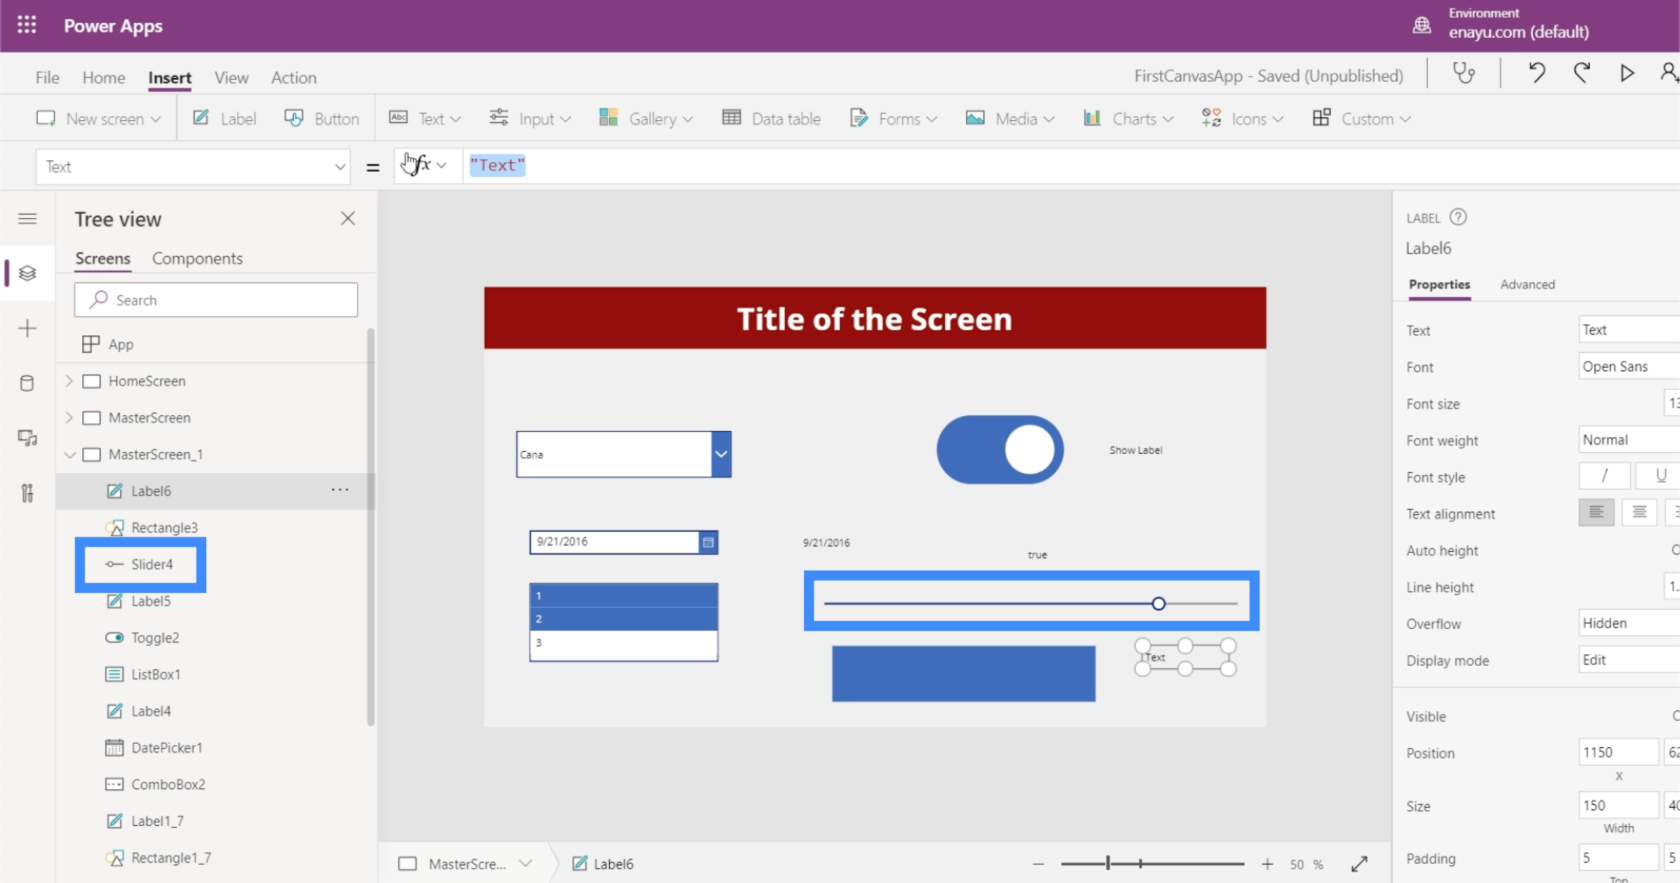The image size is (1680, 883).
Task: Toggle the Show Label switch on canvas
Action: click(1000, 450)
